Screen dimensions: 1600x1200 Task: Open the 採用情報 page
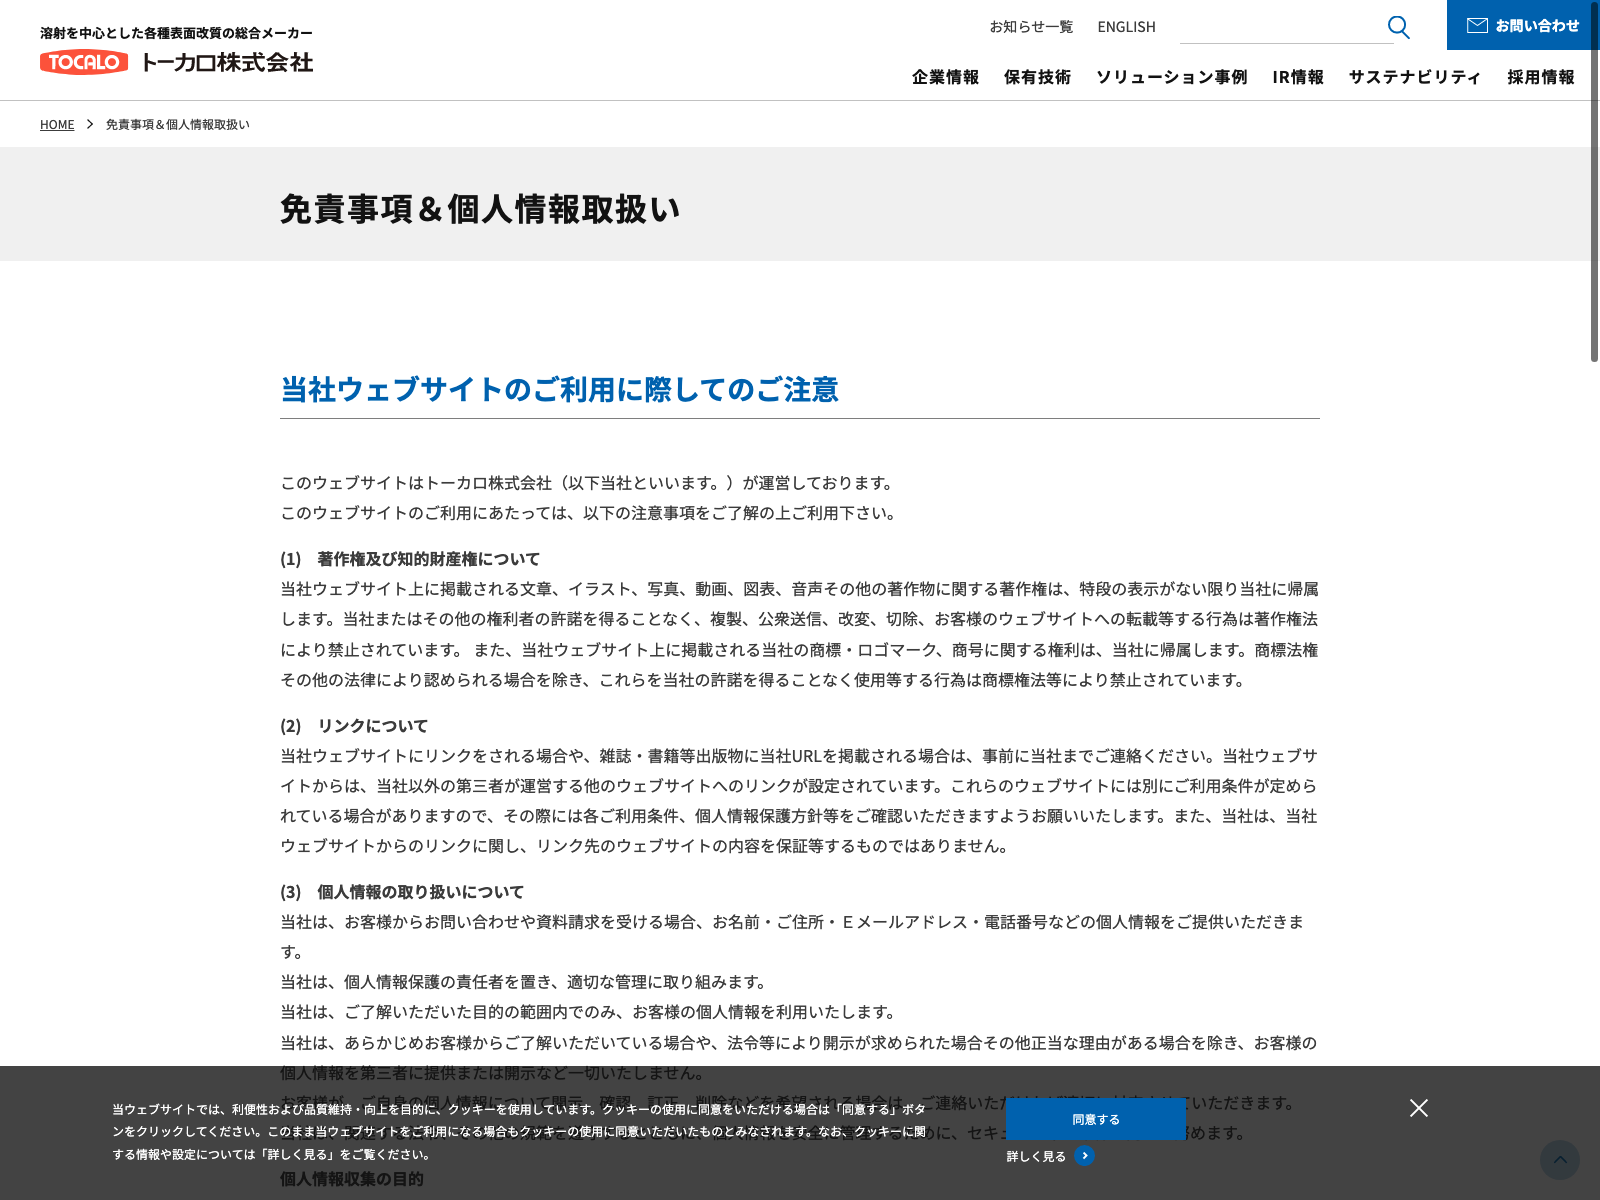click(1540, 77)
